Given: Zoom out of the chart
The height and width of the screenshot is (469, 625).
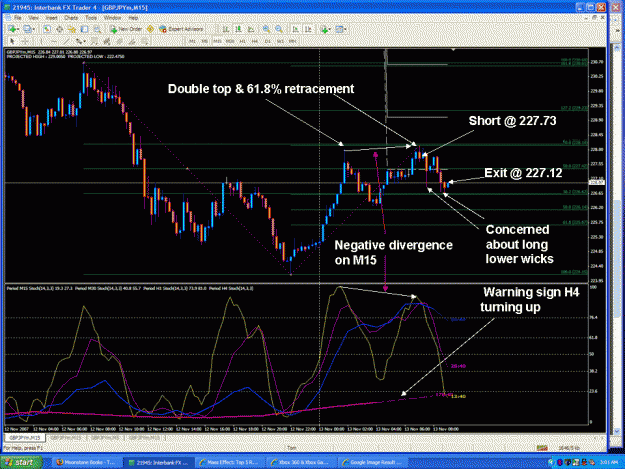Looking at the screenshot, I should pyautogui.click(x=279, y=29).
